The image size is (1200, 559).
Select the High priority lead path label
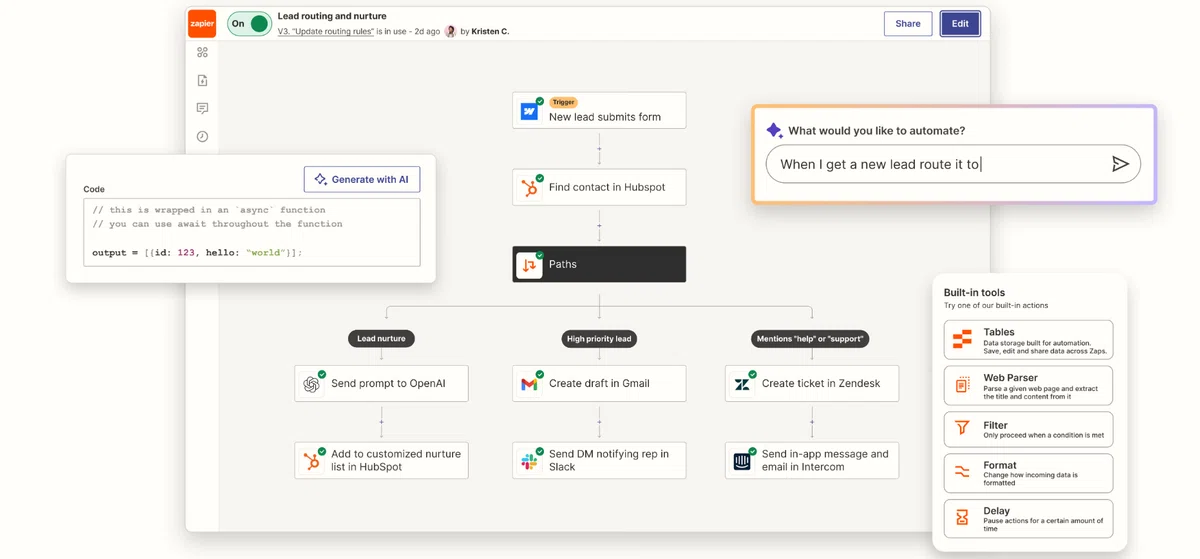pyautogui.click(x=599, y=338)
